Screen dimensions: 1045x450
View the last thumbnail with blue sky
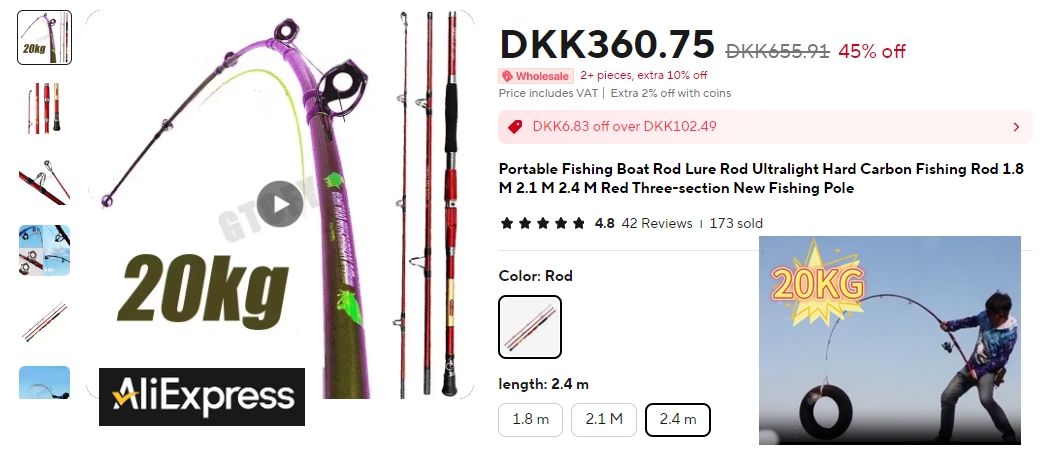click(x=45, y=382)
